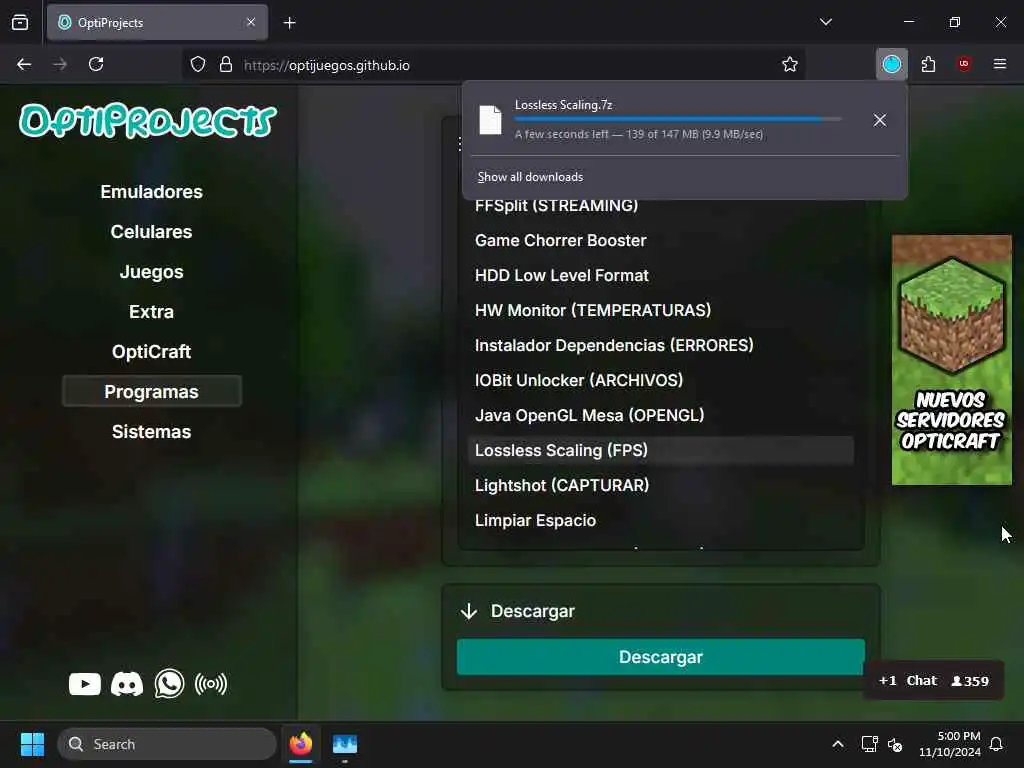This screenshot has height=768, width=1024.
Task: Go forward to the next page
Action: (x=60, y=64)
